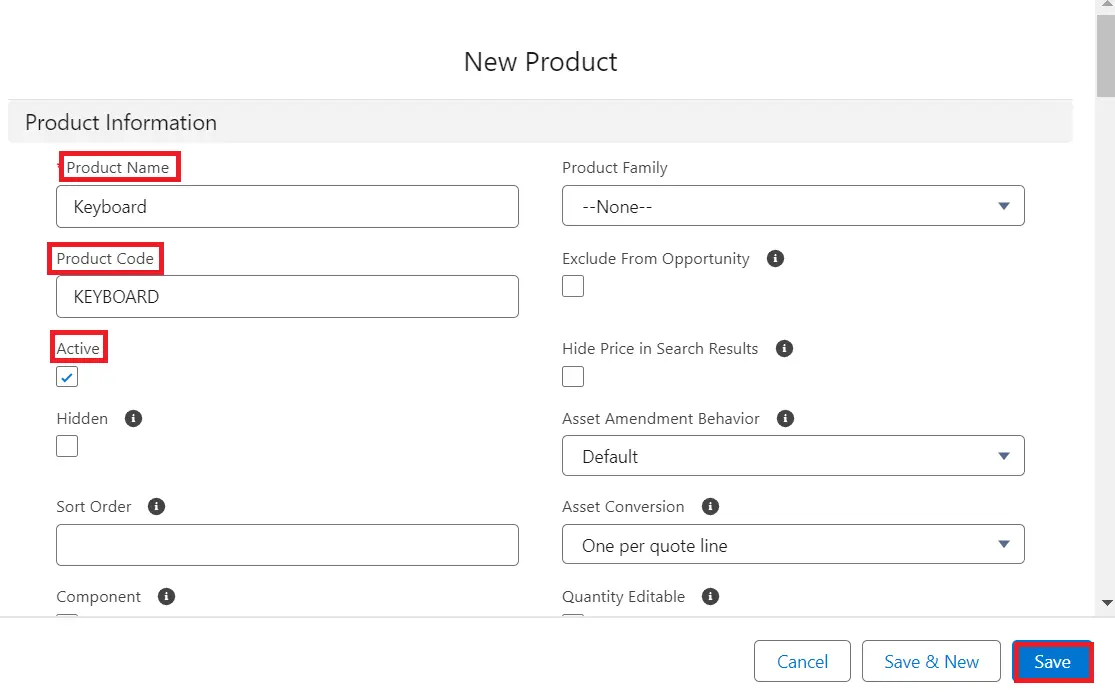The height and width of the screenshot is (698, 1115).
Task: Click info icon next to Exclude From Opportunity
Action: click(x=775, y=258)
